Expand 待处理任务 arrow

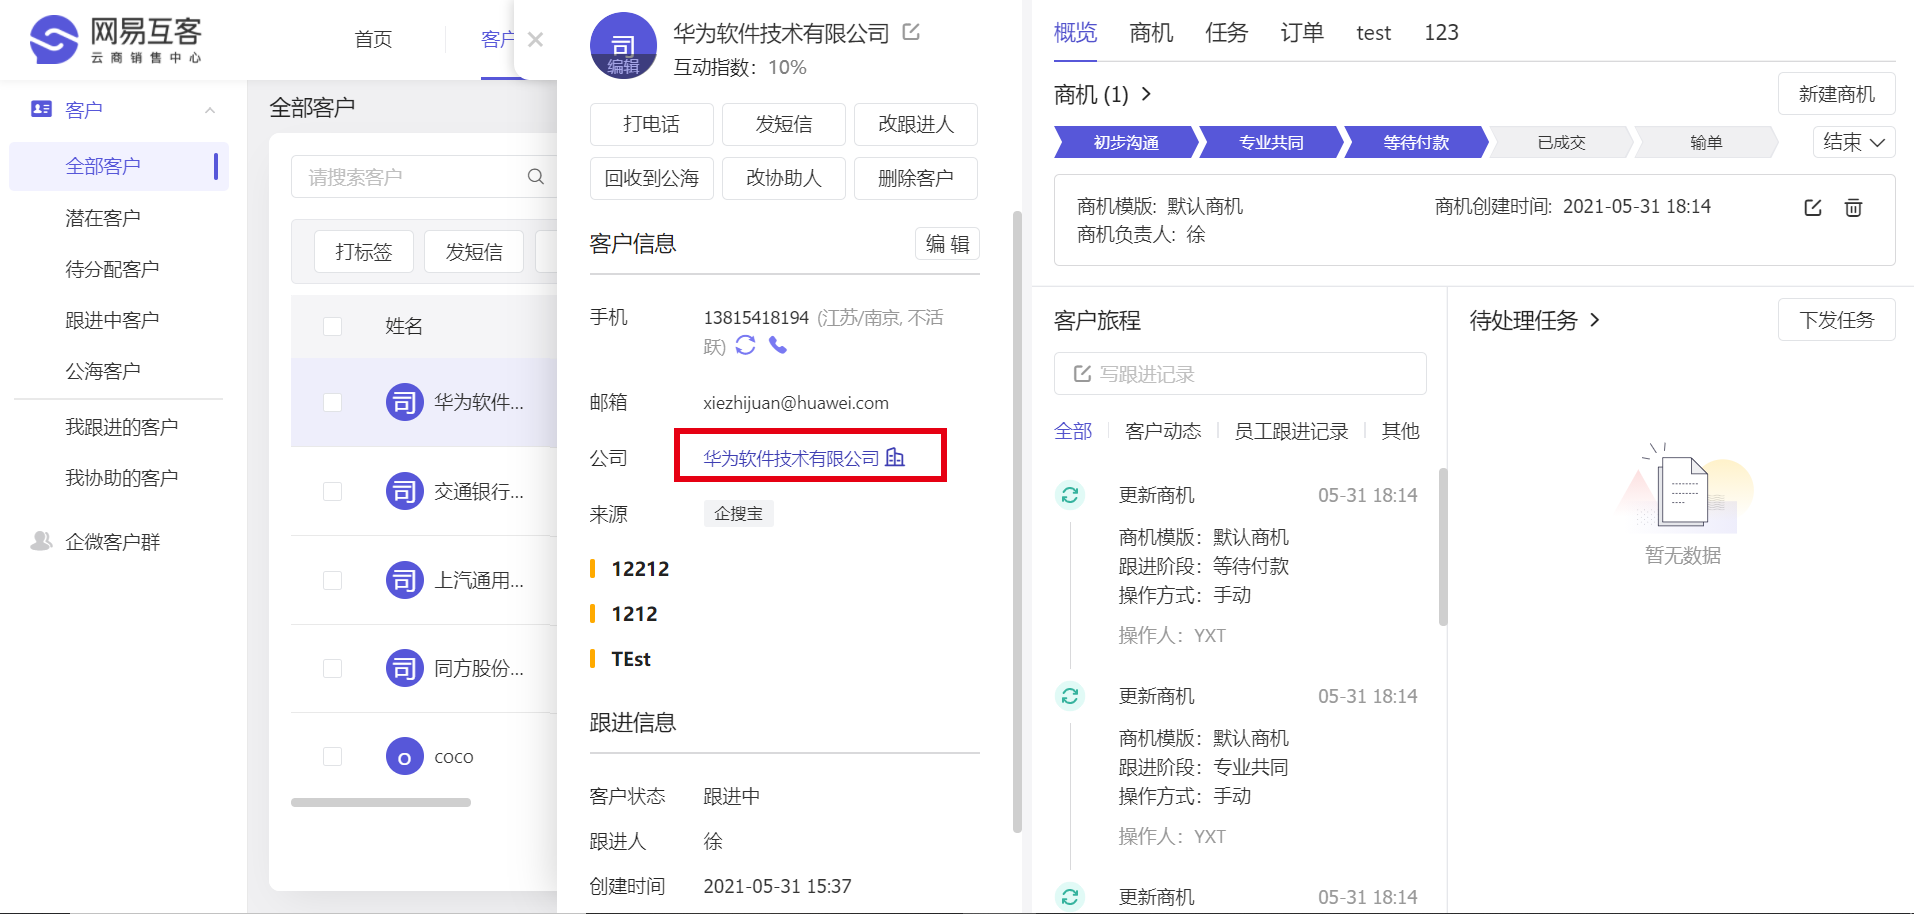click(1594, 320)
